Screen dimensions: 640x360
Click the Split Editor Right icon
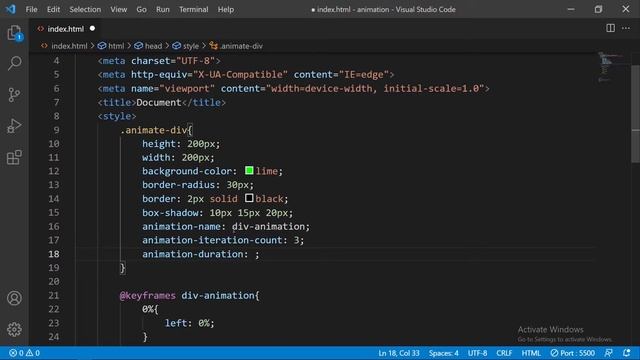pyautogui.click(x=610, y=28)
